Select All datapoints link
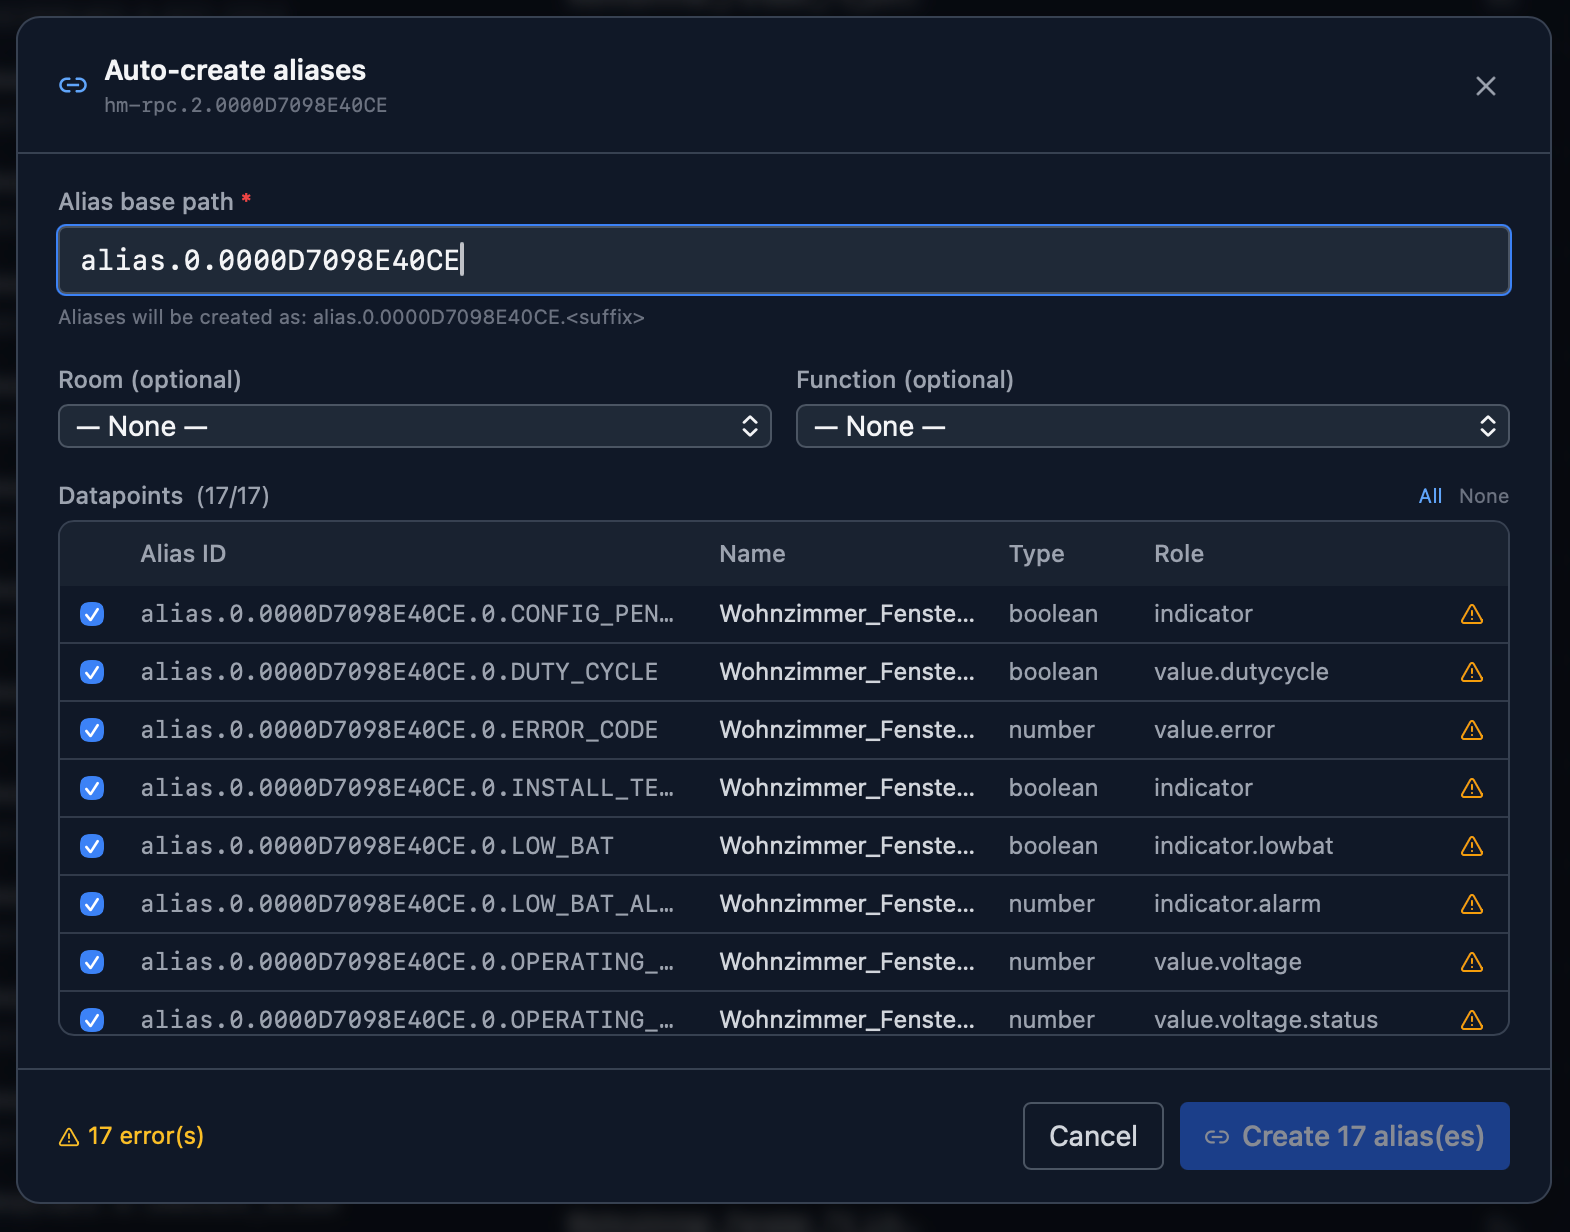This screenshot has width=1570, height=1232. point(1430,496)
